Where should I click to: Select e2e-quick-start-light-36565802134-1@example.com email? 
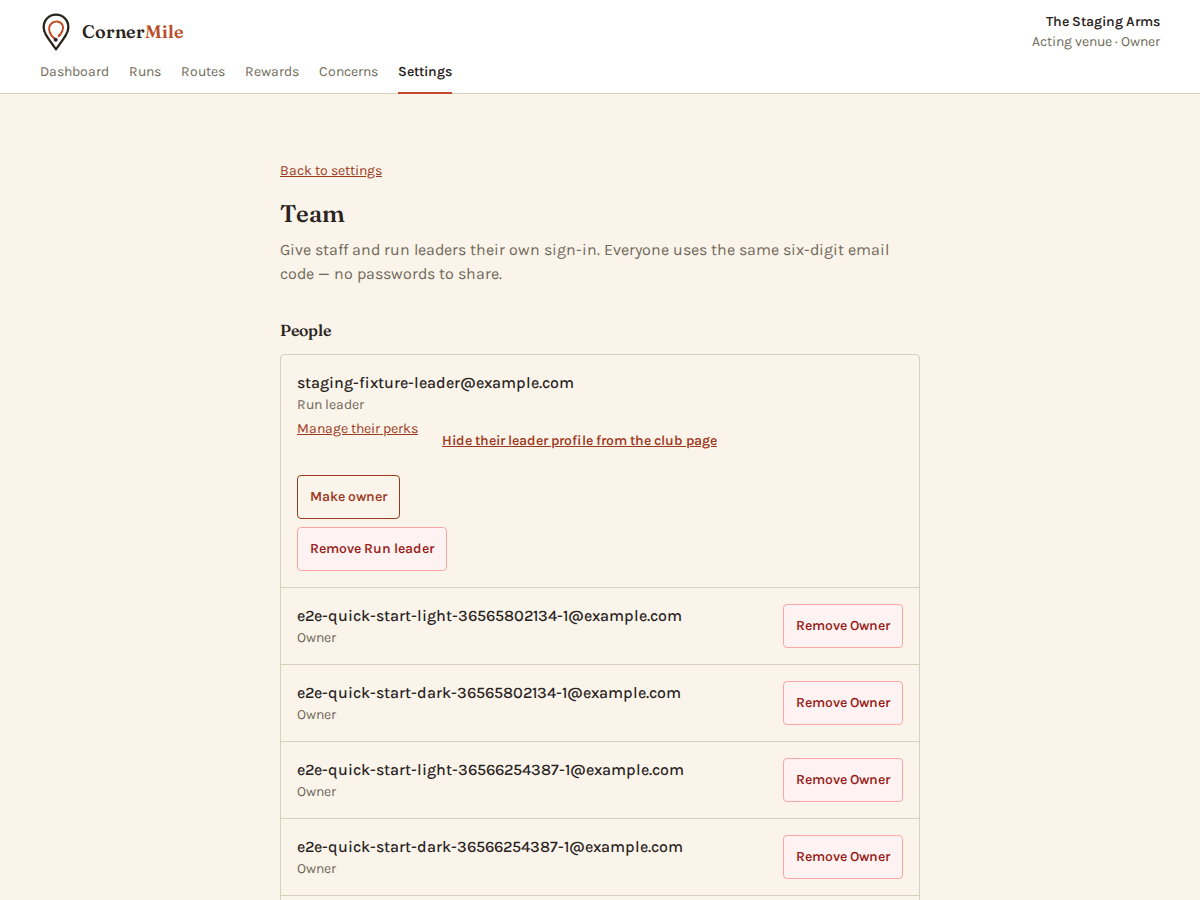[489, 616]
